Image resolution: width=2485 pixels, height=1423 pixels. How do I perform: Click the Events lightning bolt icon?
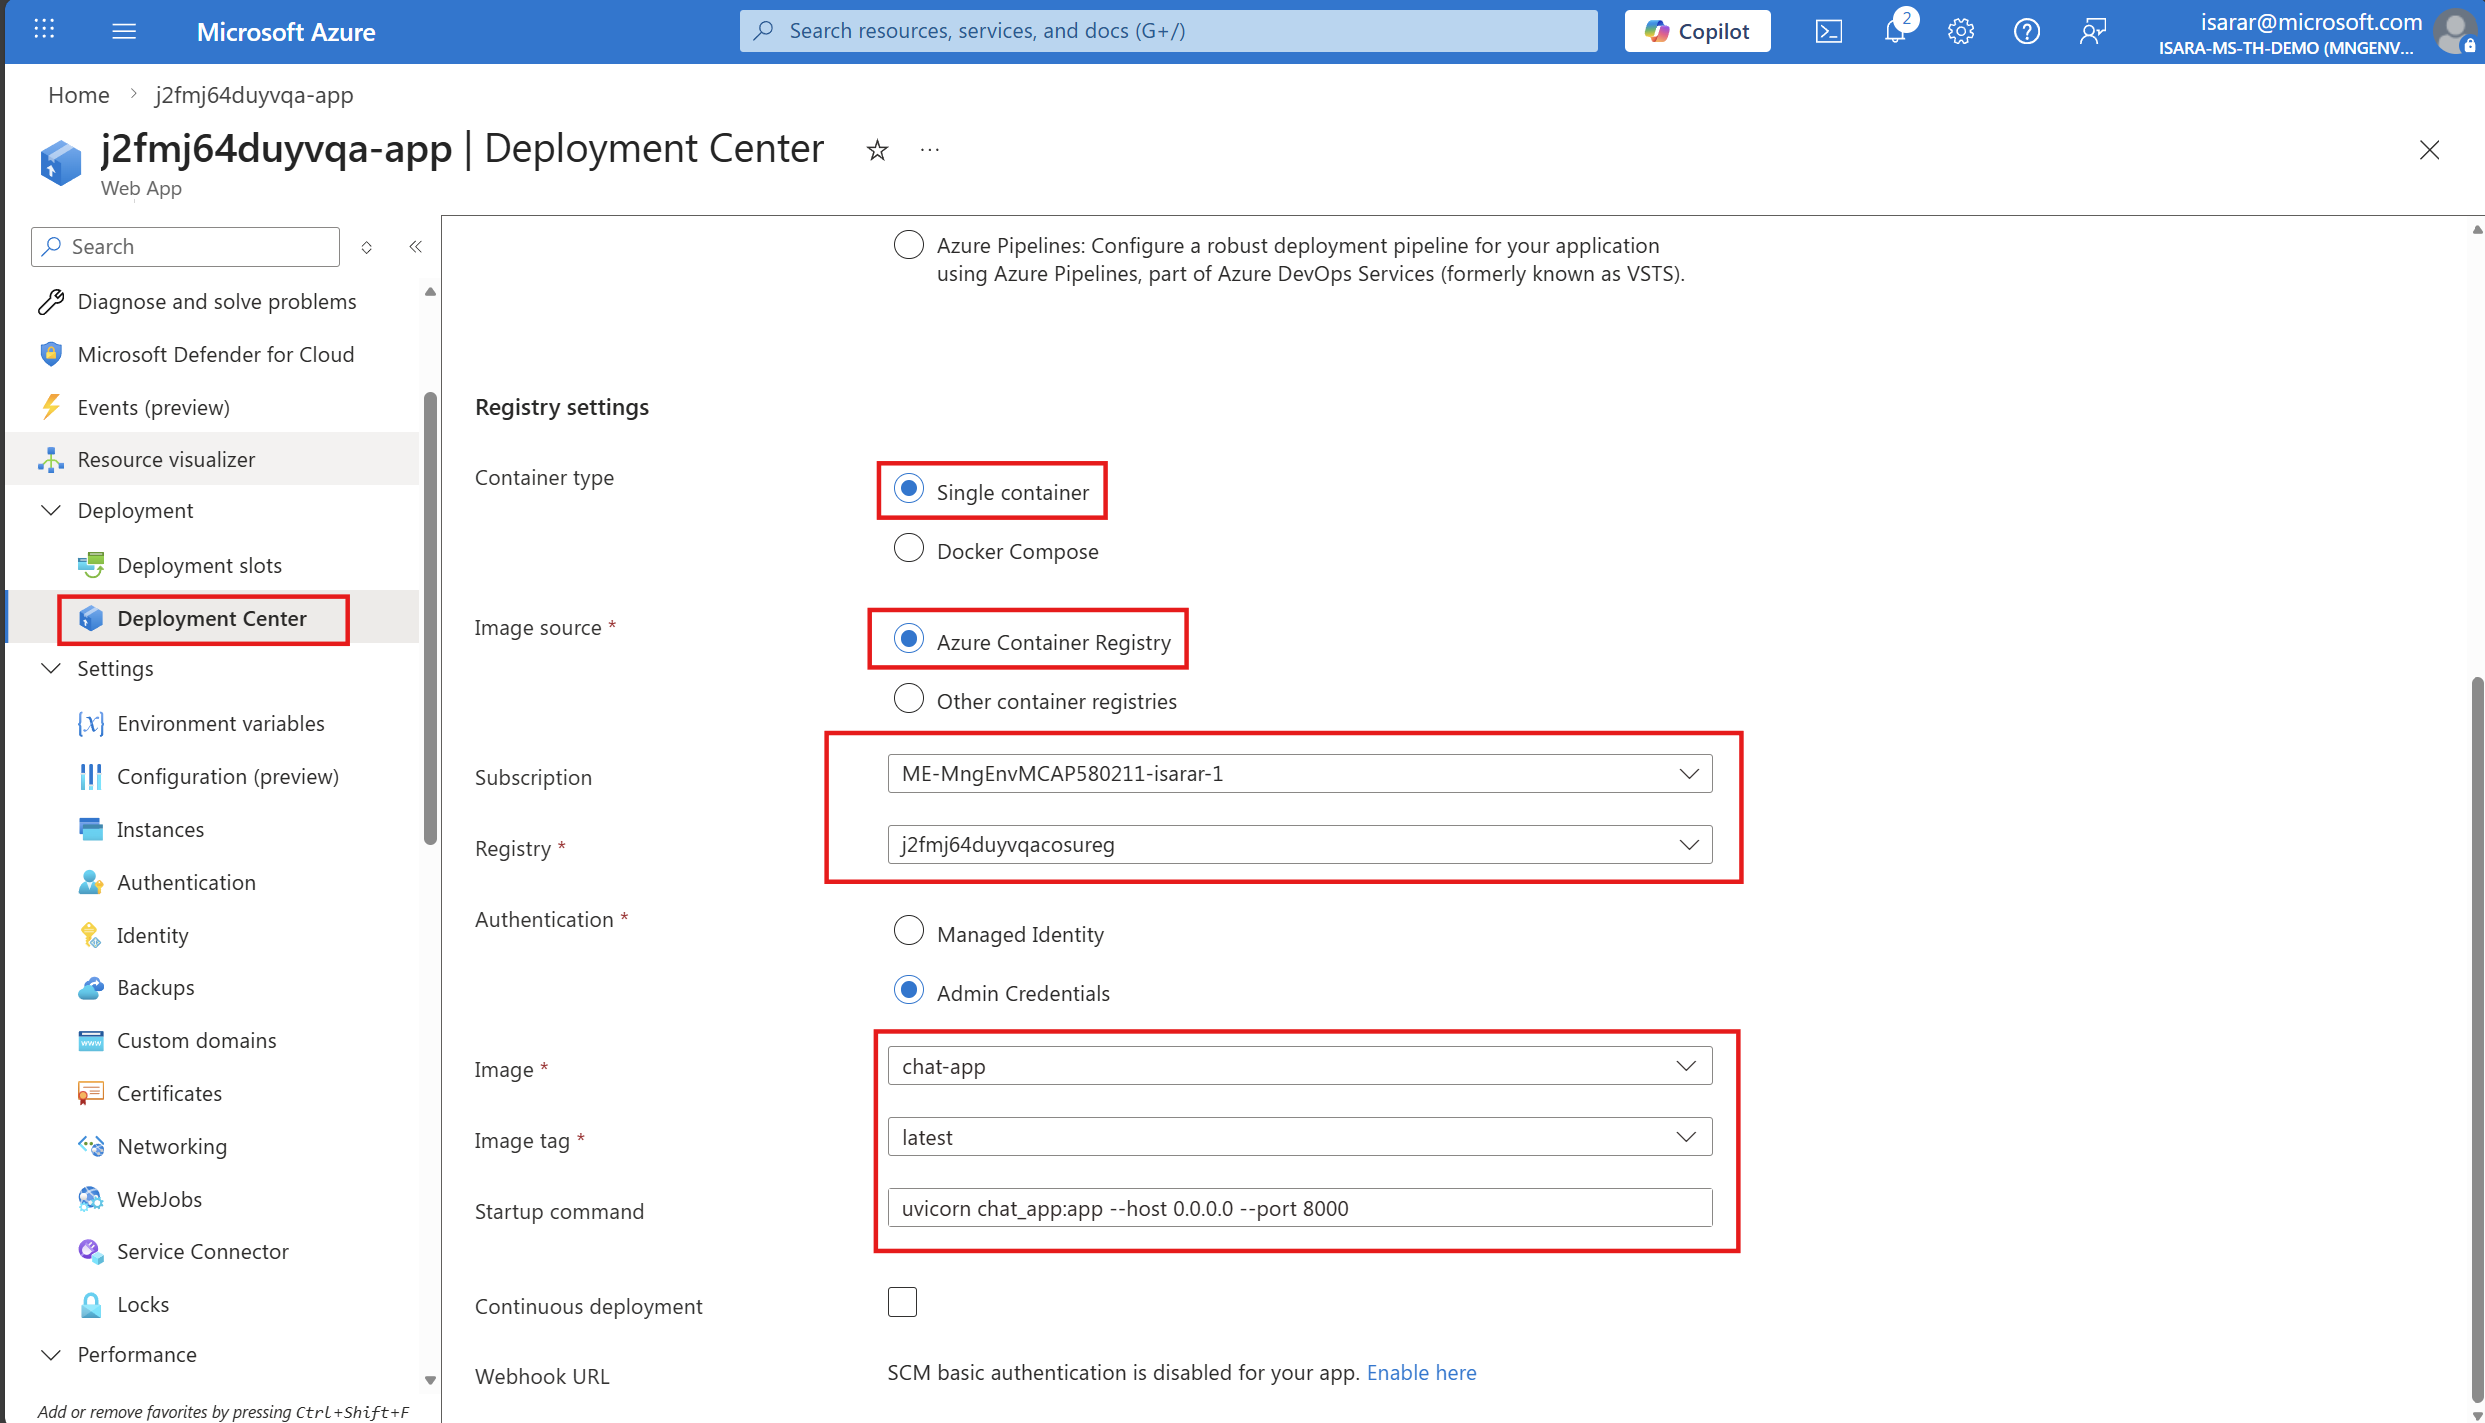click(51, 407)
